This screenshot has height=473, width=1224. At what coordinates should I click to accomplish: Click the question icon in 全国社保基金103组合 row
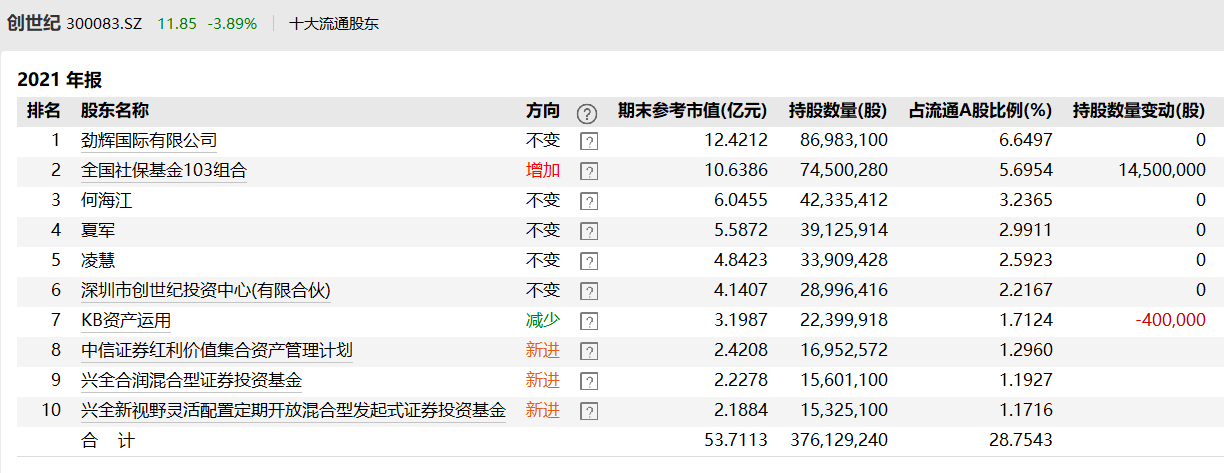click(x=589, y=172)
